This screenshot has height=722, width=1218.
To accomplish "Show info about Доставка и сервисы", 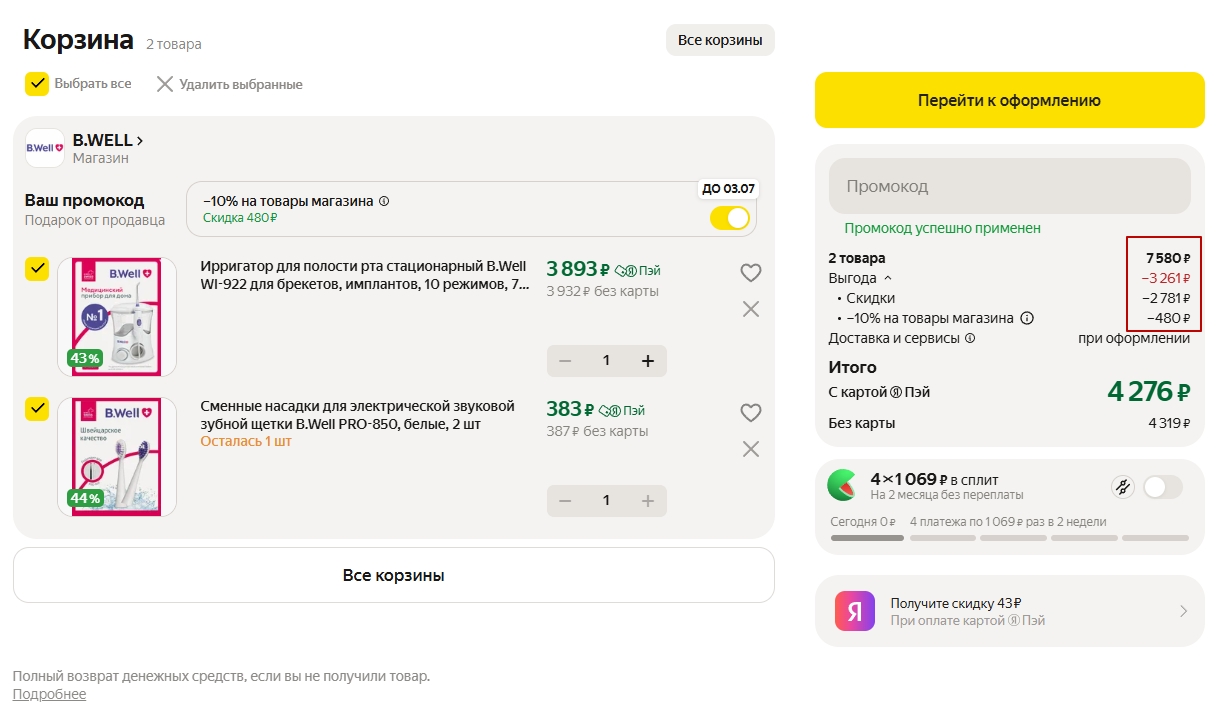I will coord(970,338).
